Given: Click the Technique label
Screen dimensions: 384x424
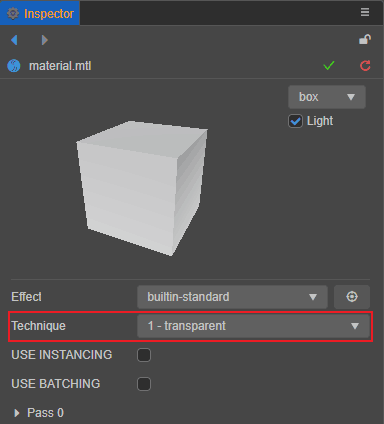Looking at the screenshot, I should [38, 326].
